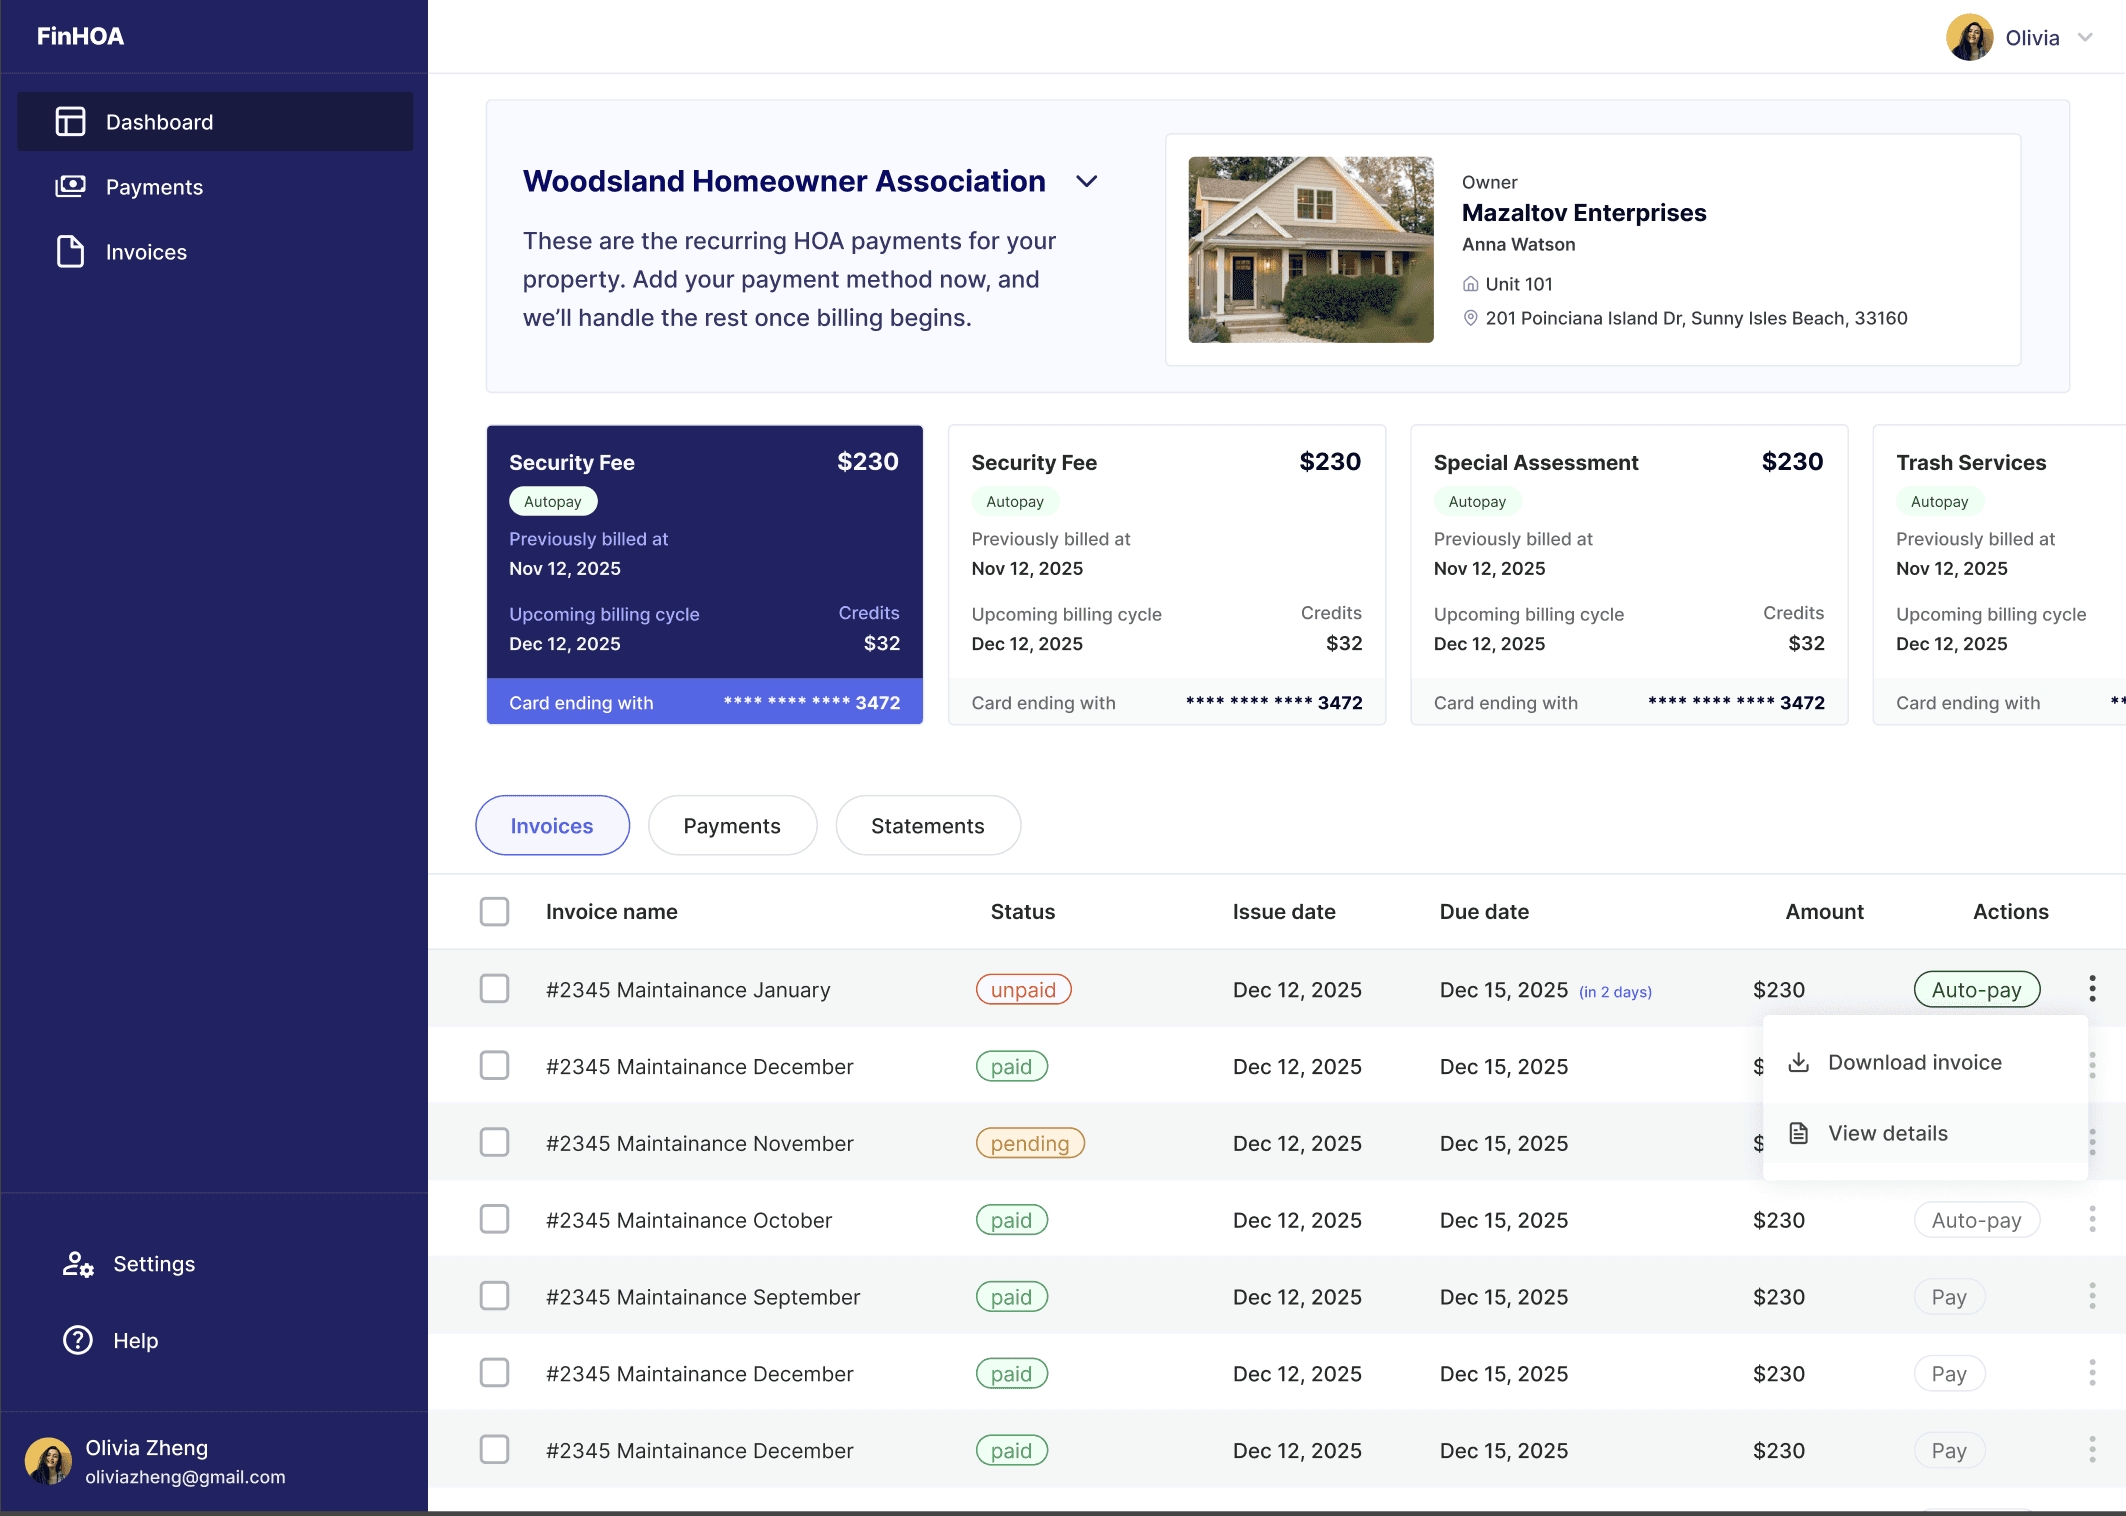The height and width of the screenshot is (1516, 2126).
Task: Switch to the Payments tab above table
Action: [732, 825]
